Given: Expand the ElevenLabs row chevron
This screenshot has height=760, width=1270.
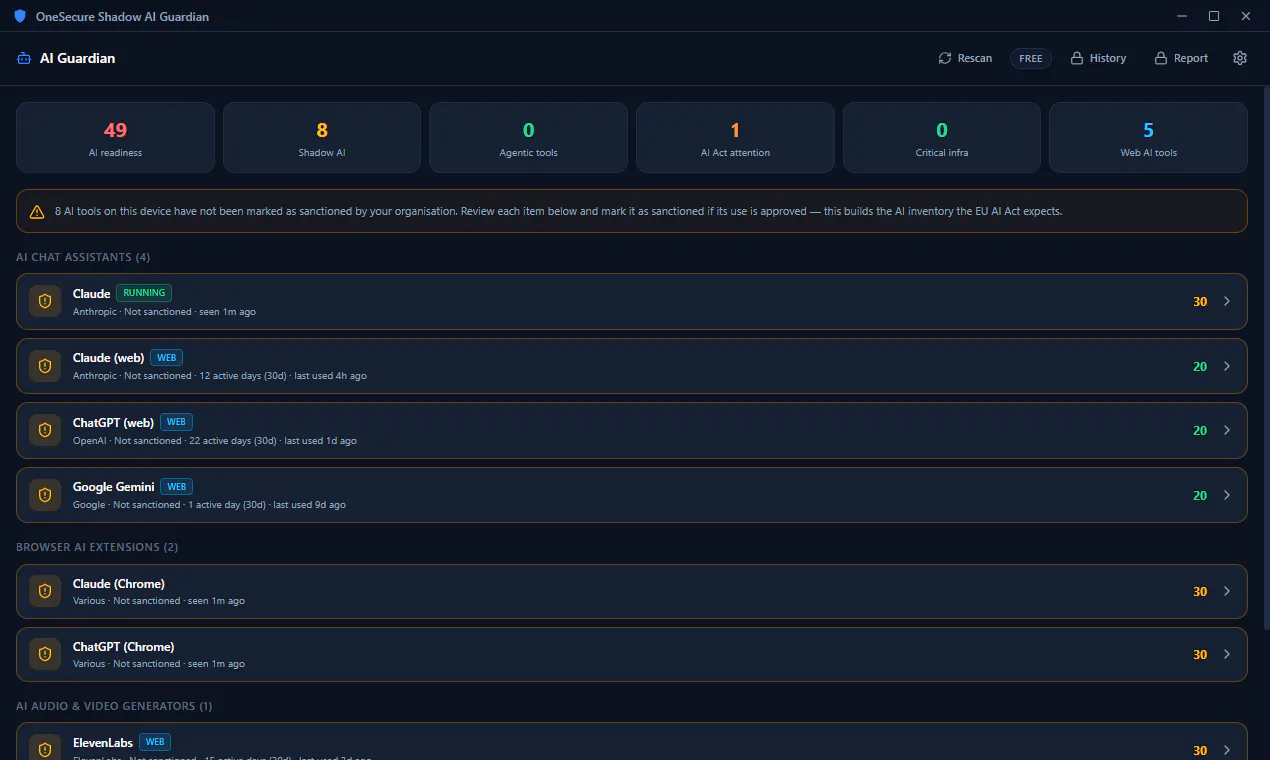Looking at the screenshot, I should [1227, 750].
